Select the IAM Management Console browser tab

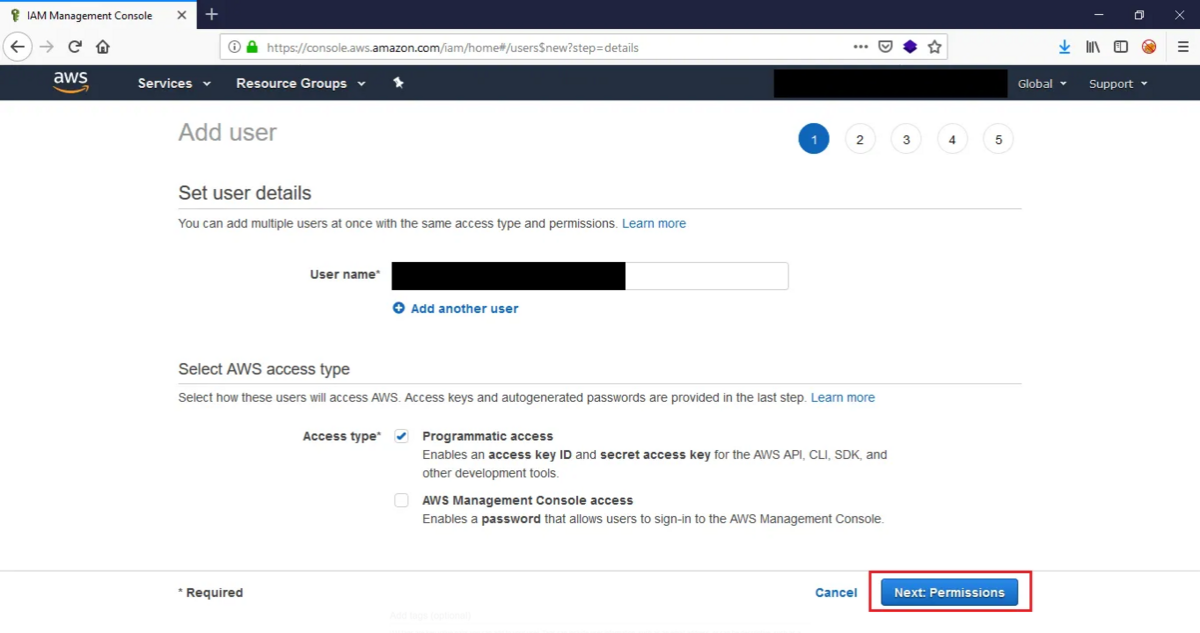coord(98,15)
